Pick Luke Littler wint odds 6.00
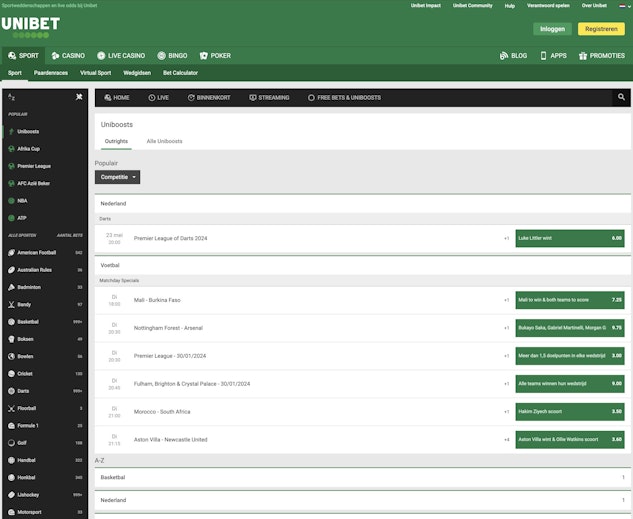The width and height of the screenshot is (633, 519). coord(570,239)
